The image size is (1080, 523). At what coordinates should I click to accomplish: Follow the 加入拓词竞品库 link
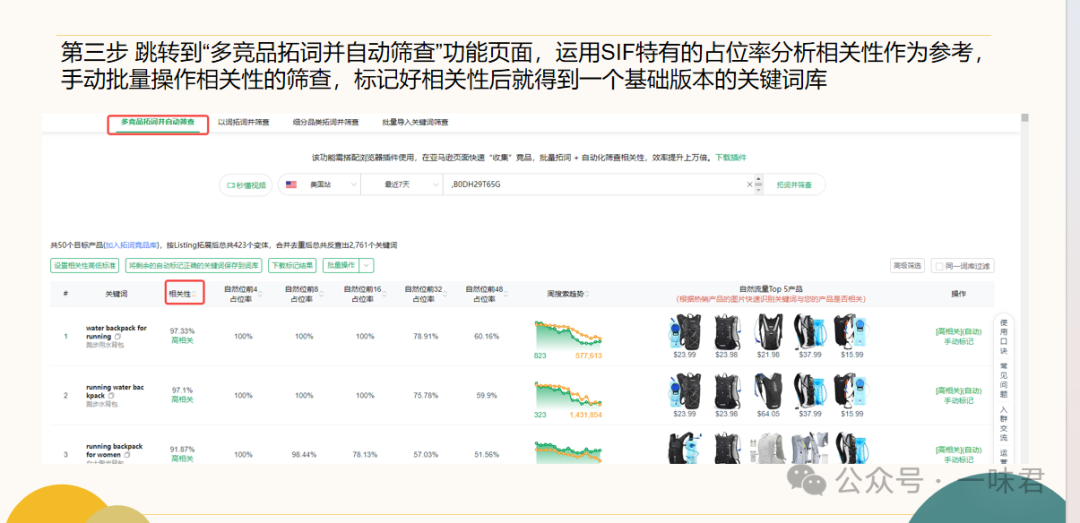coord(130,245)
